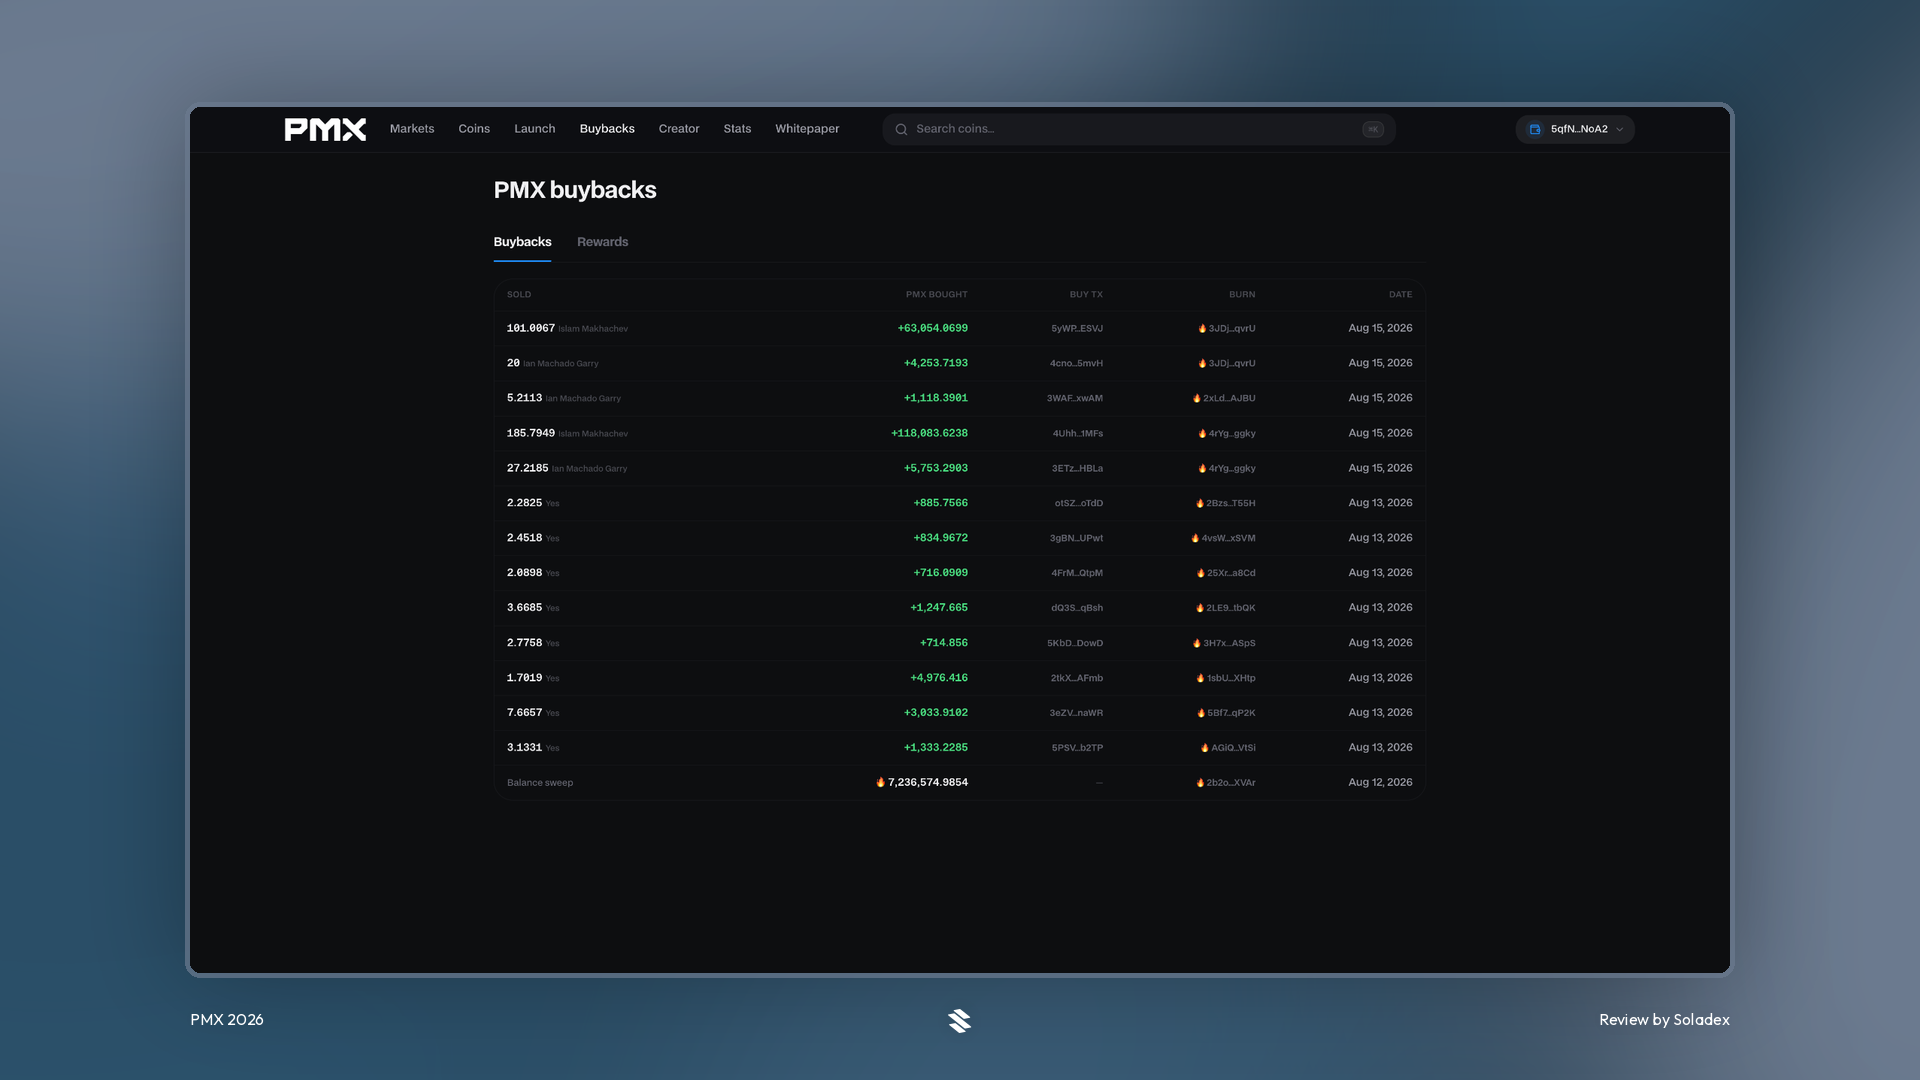The image size is (1920, 1080).
Task: Click the wallet icon beside 5qfN..NoA2
Action: point(1535,129)
